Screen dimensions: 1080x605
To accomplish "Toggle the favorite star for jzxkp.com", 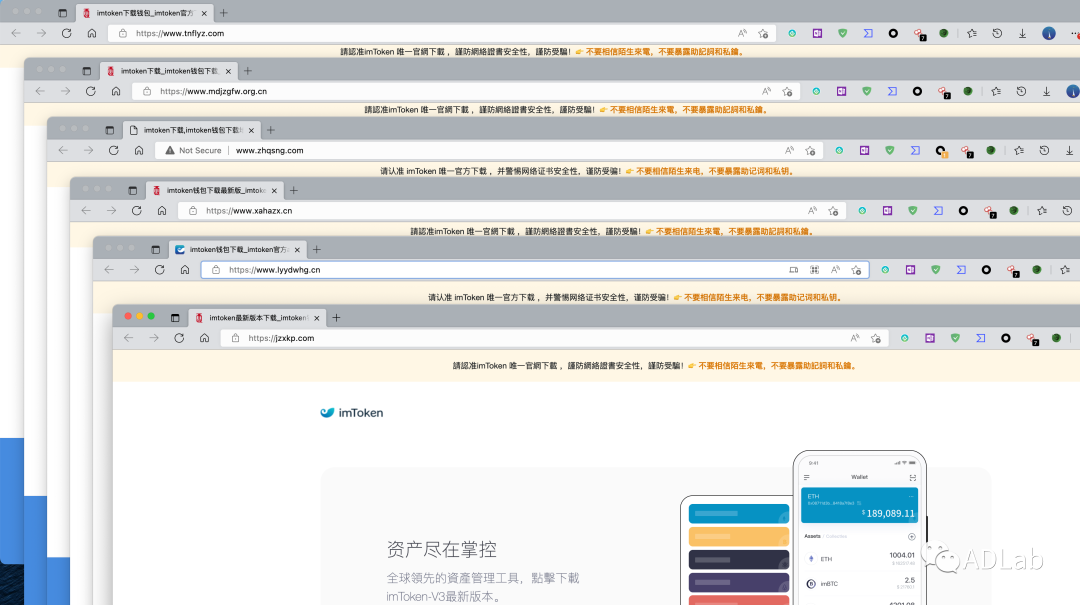I will click(877, 338).
